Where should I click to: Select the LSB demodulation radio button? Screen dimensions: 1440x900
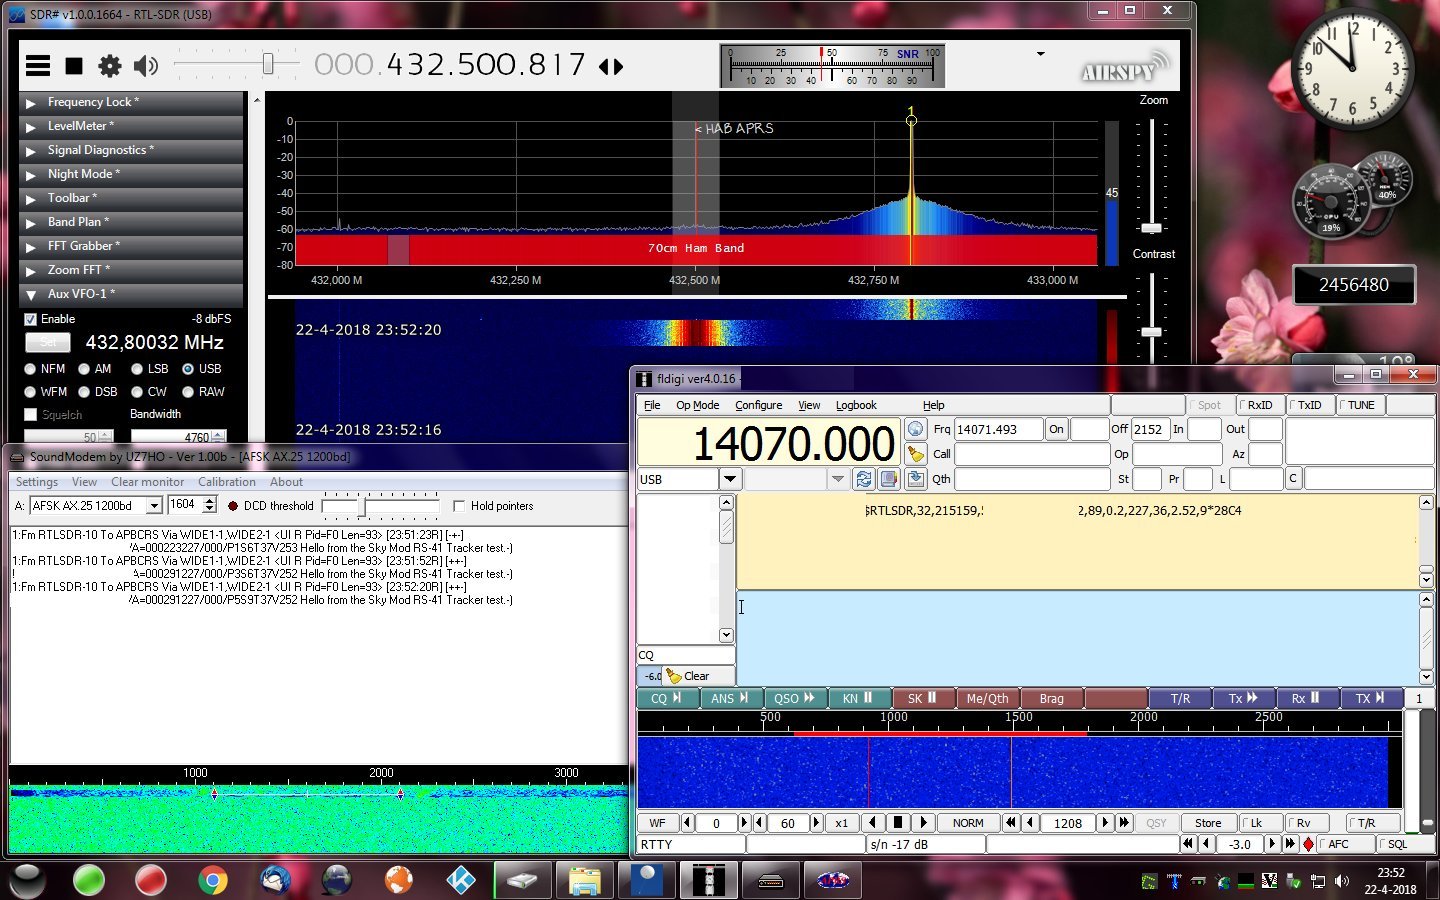point(137,369)
